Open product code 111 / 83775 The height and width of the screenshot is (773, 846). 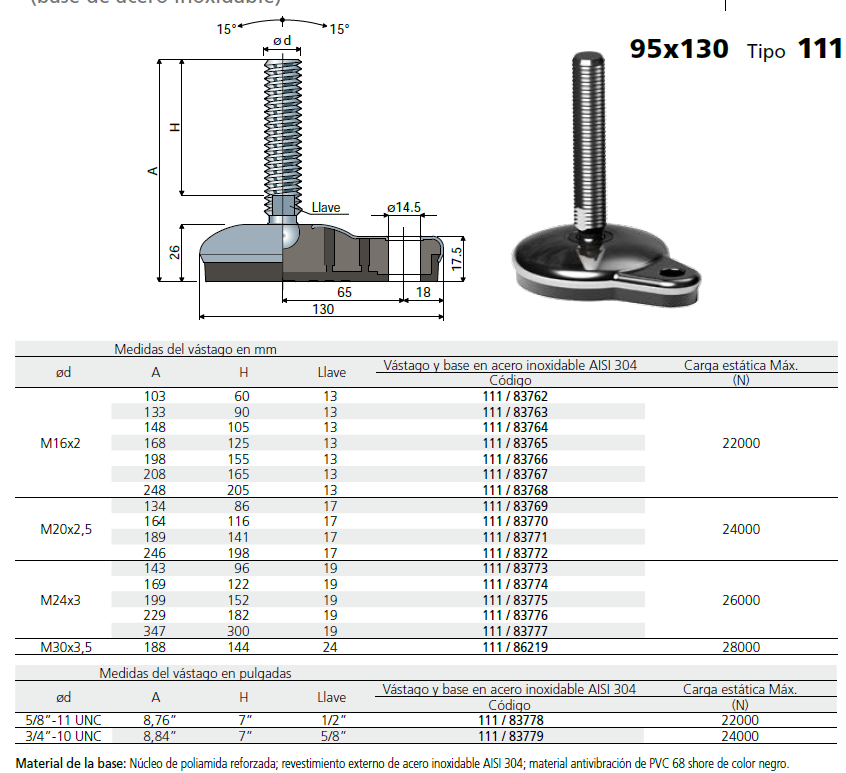pyautogui.click(x=515, y=600)
